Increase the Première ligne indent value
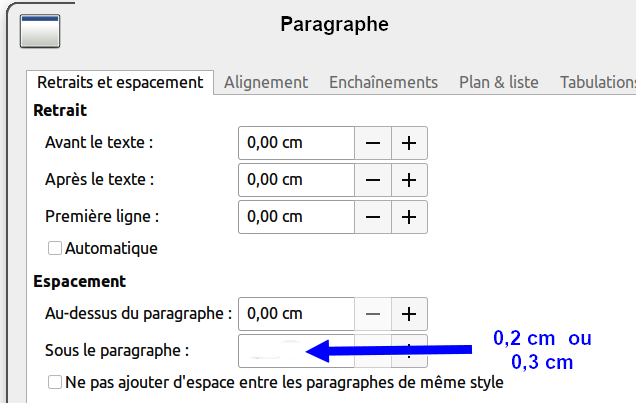The height and width of the screenshot is (403, 636). point(409,216)
